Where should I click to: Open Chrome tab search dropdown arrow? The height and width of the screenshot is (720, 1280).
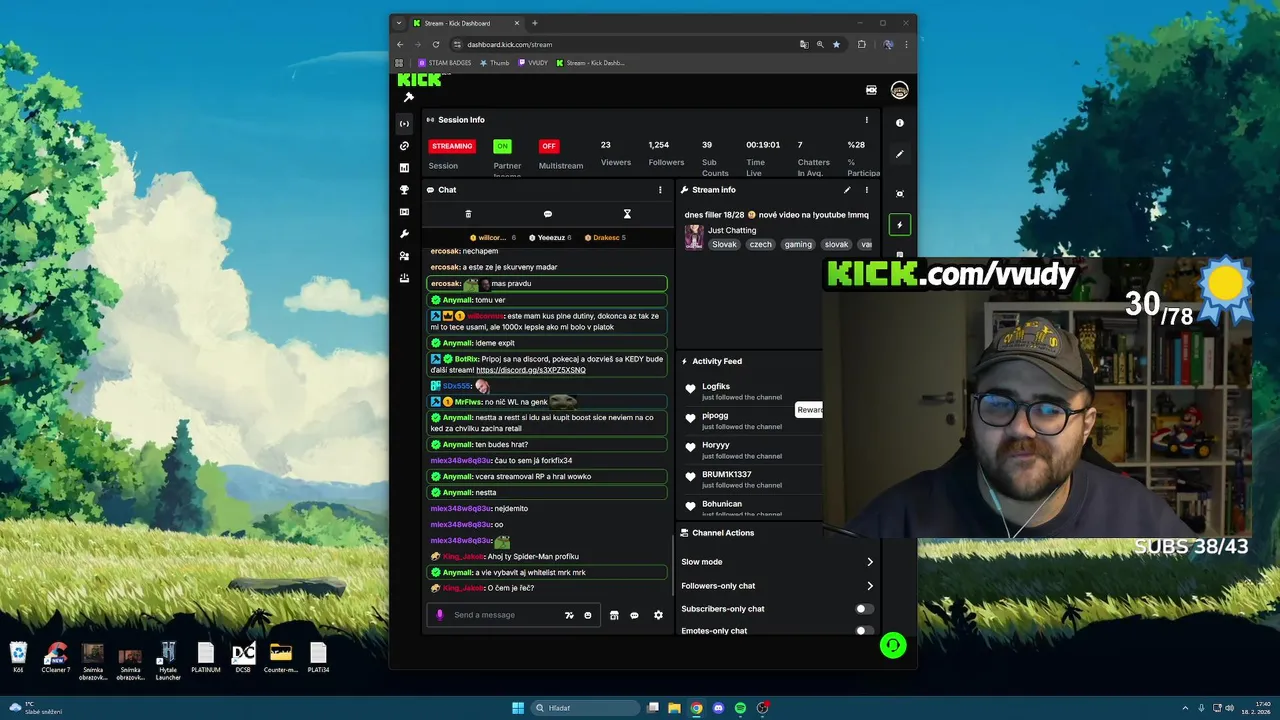(x=399, y=23)
